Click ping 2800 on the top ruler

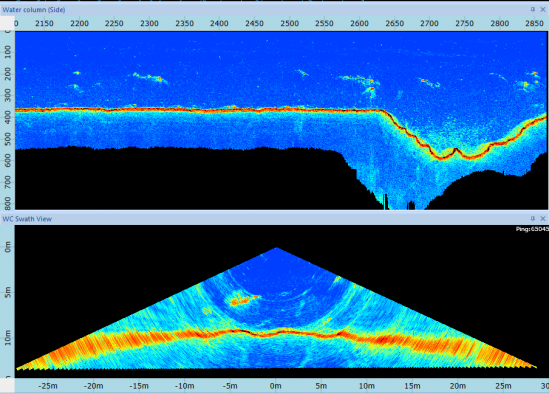tap(500, 23)
